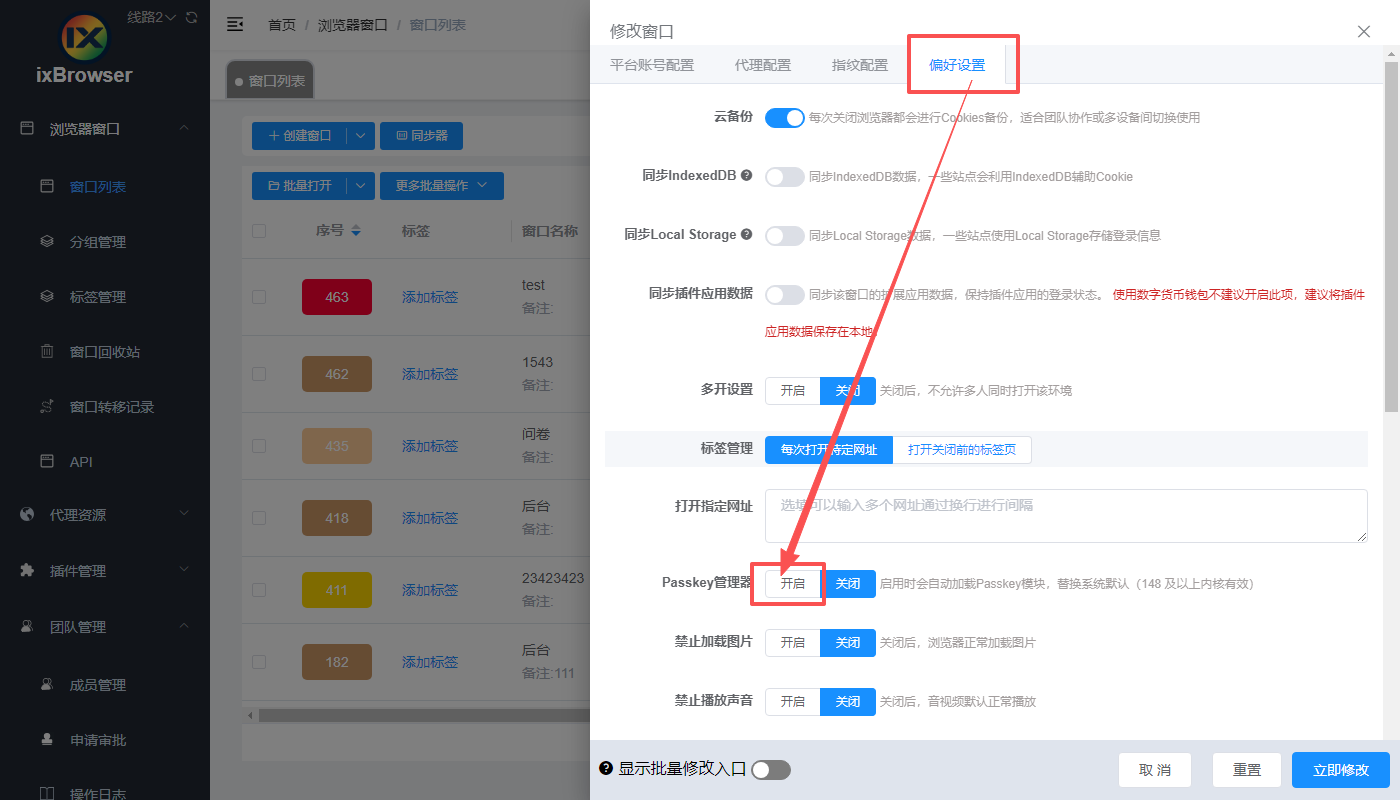This screenshot has height=800, width=1400.
Task: Collapse the 浏览器窗口 sidebar section
Action: click(184, 128)
